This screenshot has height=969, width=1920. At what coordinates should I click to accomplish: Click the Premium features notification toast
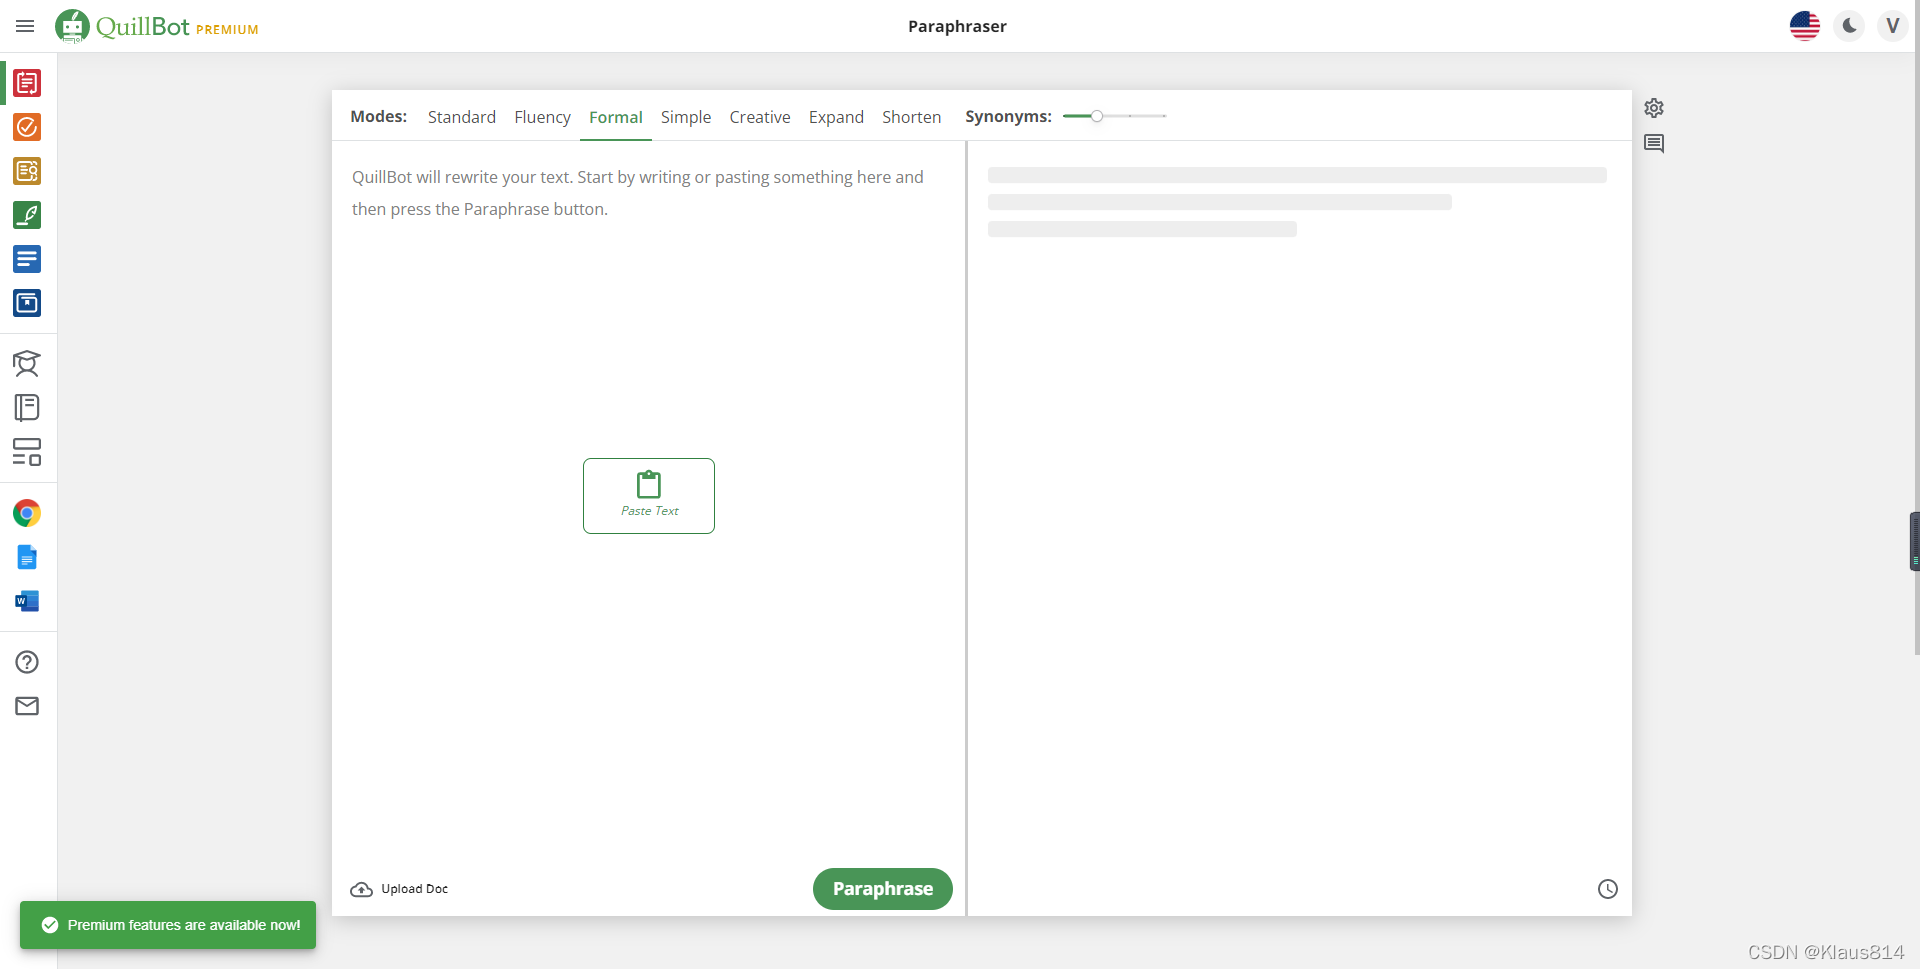168,925
